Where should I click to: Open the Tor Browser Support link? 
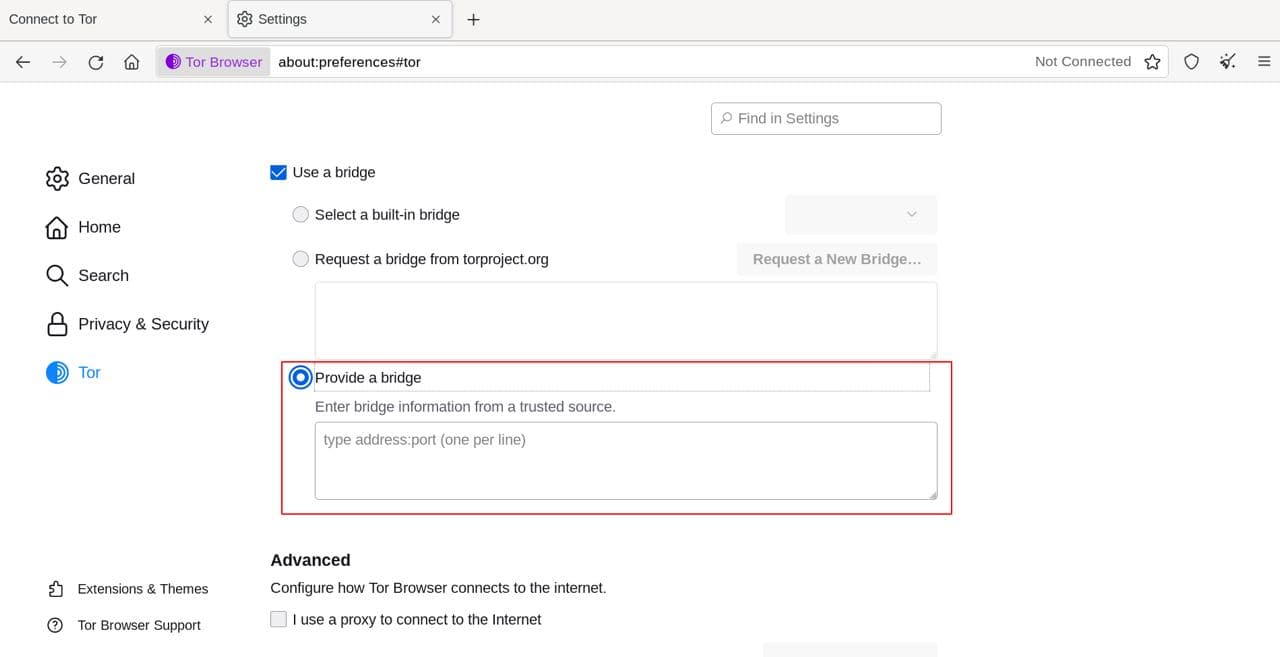point(138,625)
